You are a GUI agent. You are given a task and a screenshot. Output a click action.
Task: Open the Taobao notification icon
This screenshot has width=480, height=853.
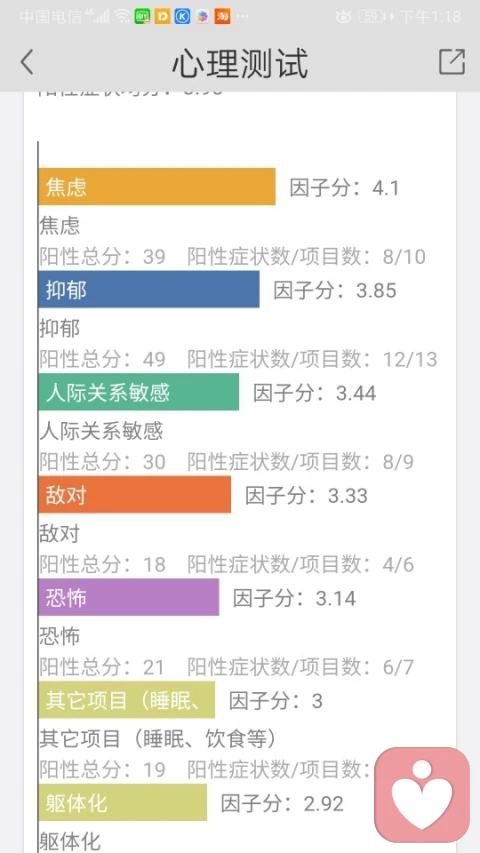(222, 17)
